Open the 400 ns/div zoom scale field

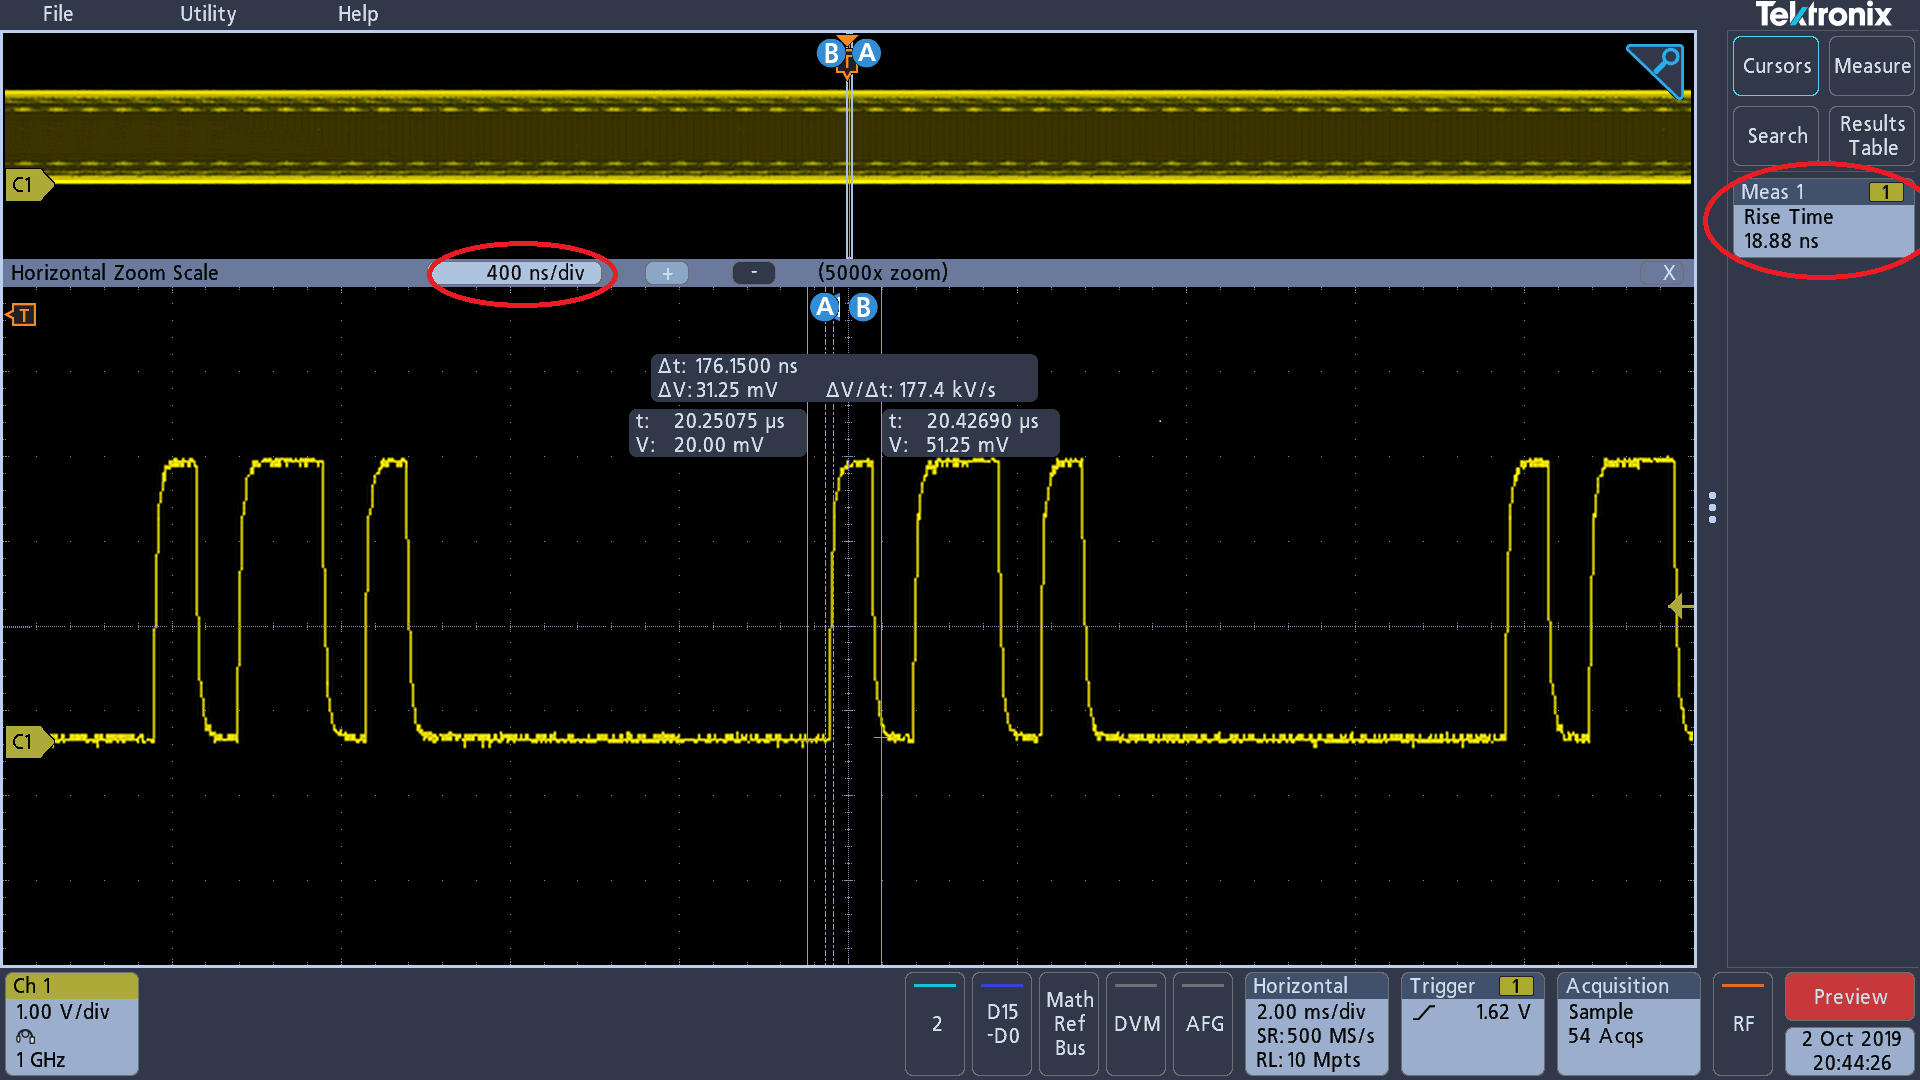[522, 273]
